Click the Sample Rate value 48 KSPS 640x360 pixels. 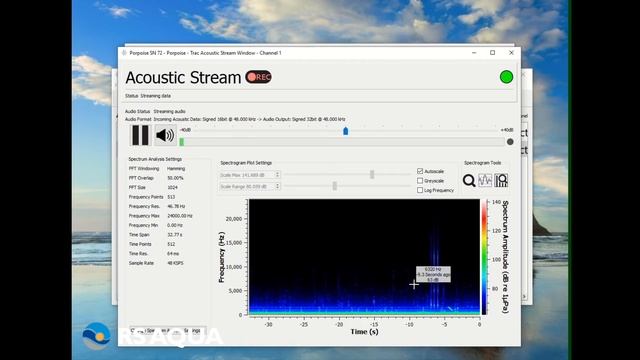[x=175, y=263]
